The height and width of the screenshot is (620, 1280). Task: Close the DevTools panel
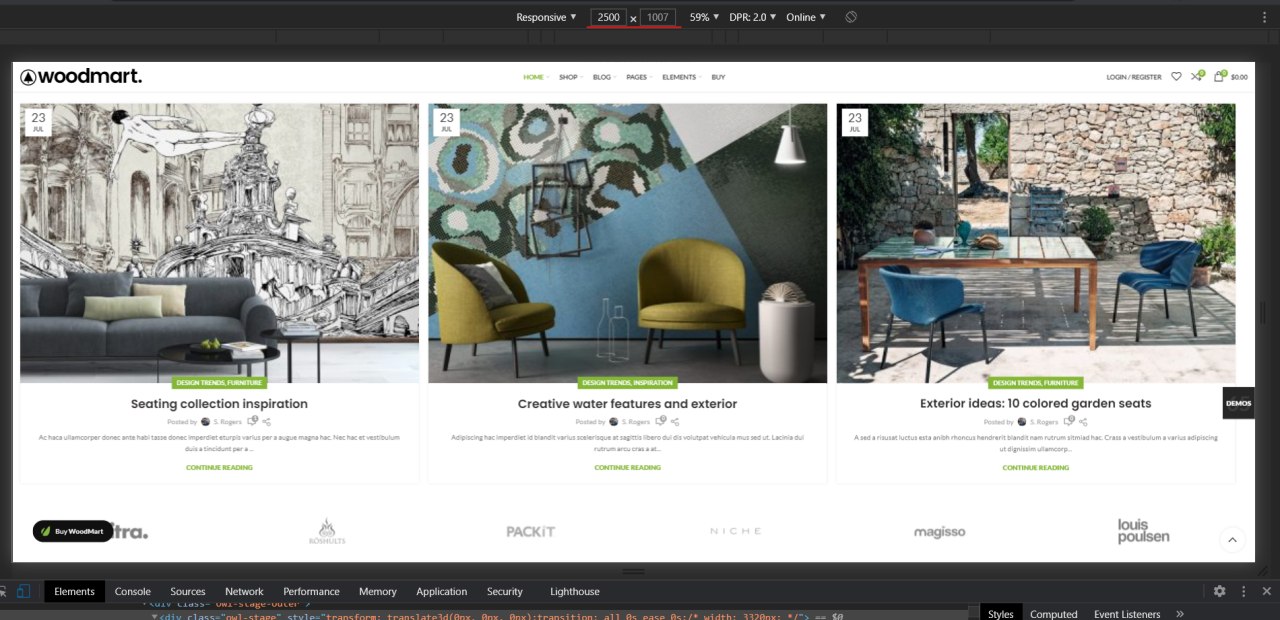pyautogui.click(x=1266, y=591)
